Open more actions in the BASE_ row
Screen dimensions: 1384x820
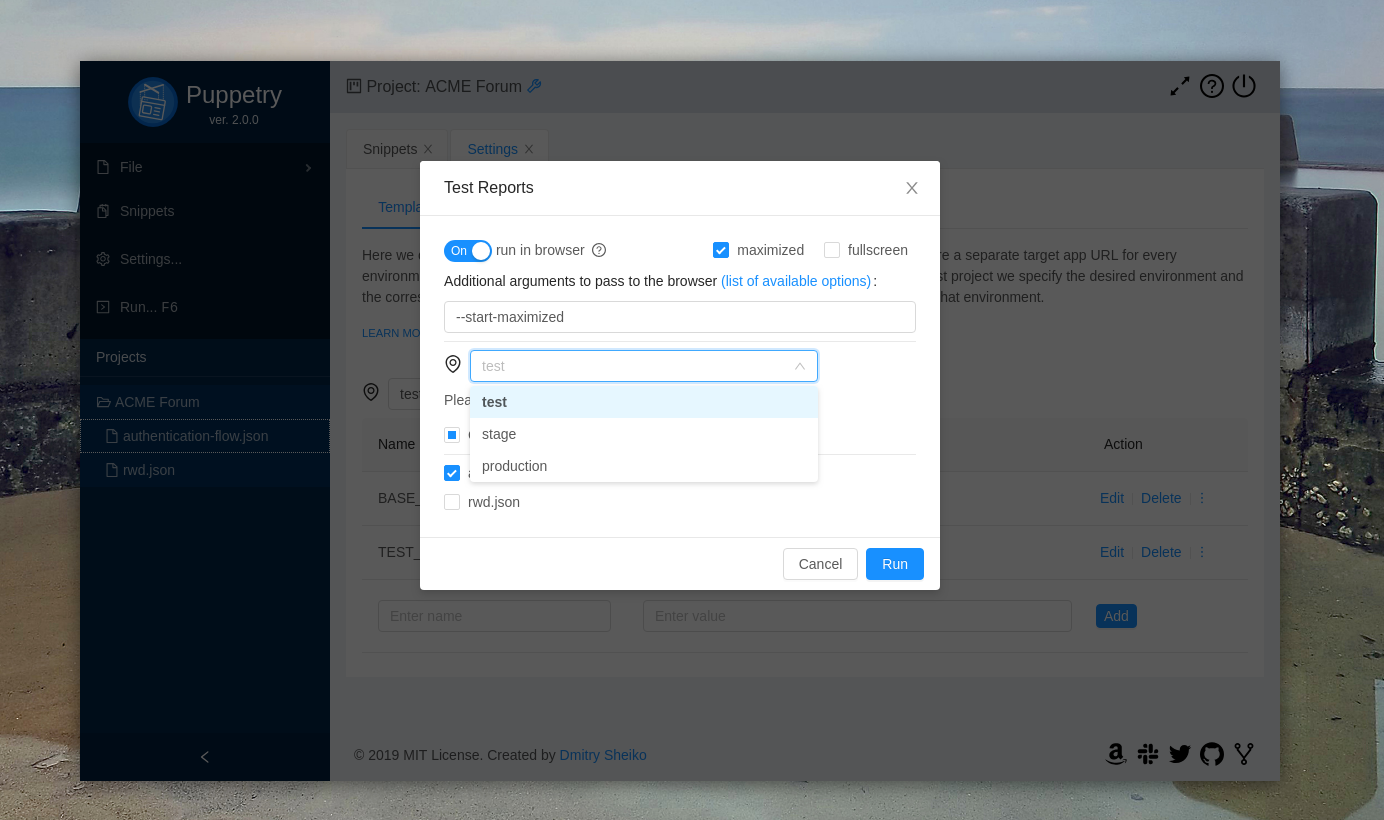pos(1202,498)
